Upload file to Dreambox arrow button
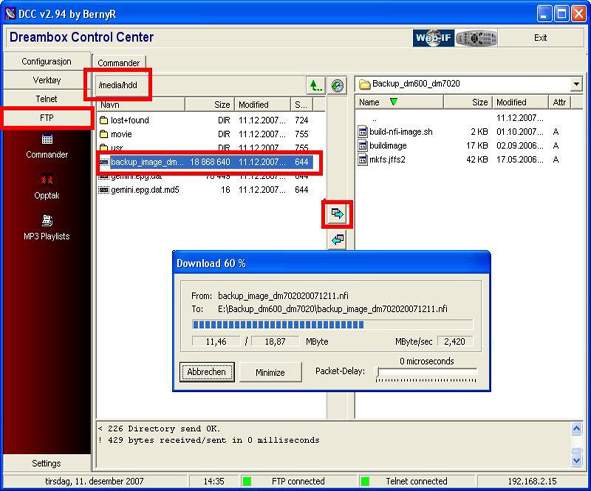 point(337,239)
